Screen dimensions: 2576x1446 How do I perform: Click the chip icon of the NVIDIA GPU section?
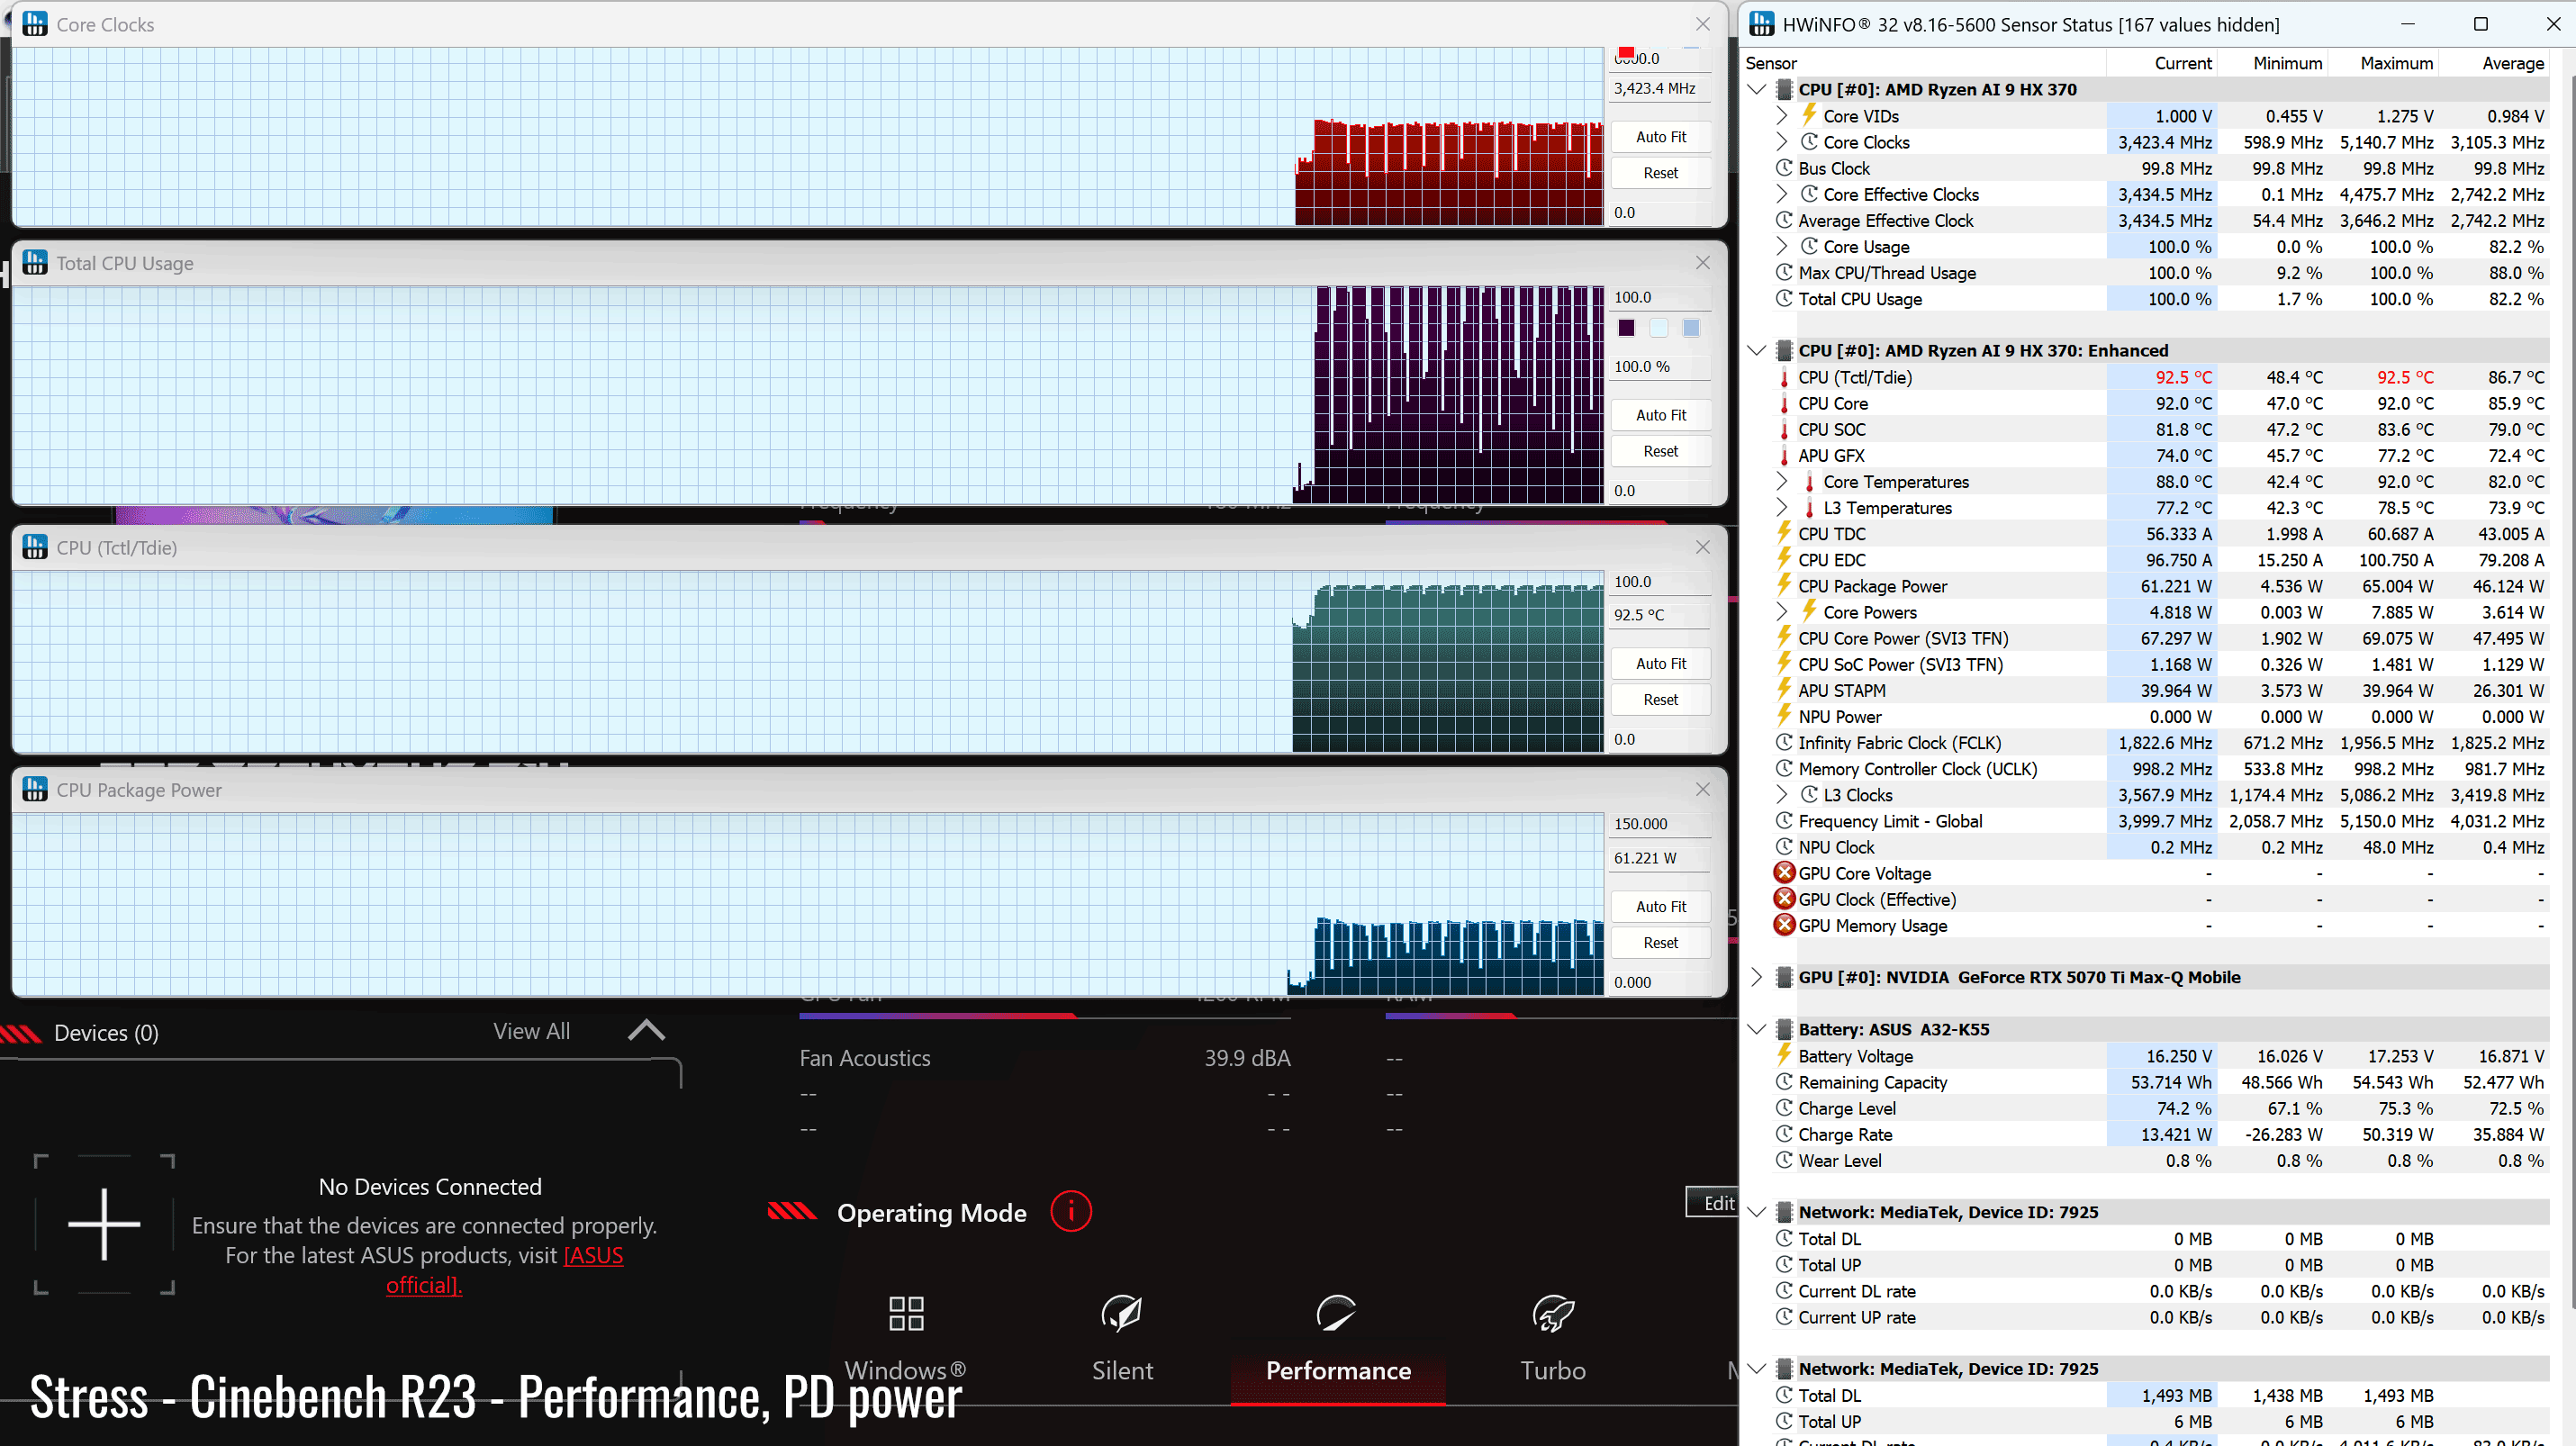[1784, 977]
